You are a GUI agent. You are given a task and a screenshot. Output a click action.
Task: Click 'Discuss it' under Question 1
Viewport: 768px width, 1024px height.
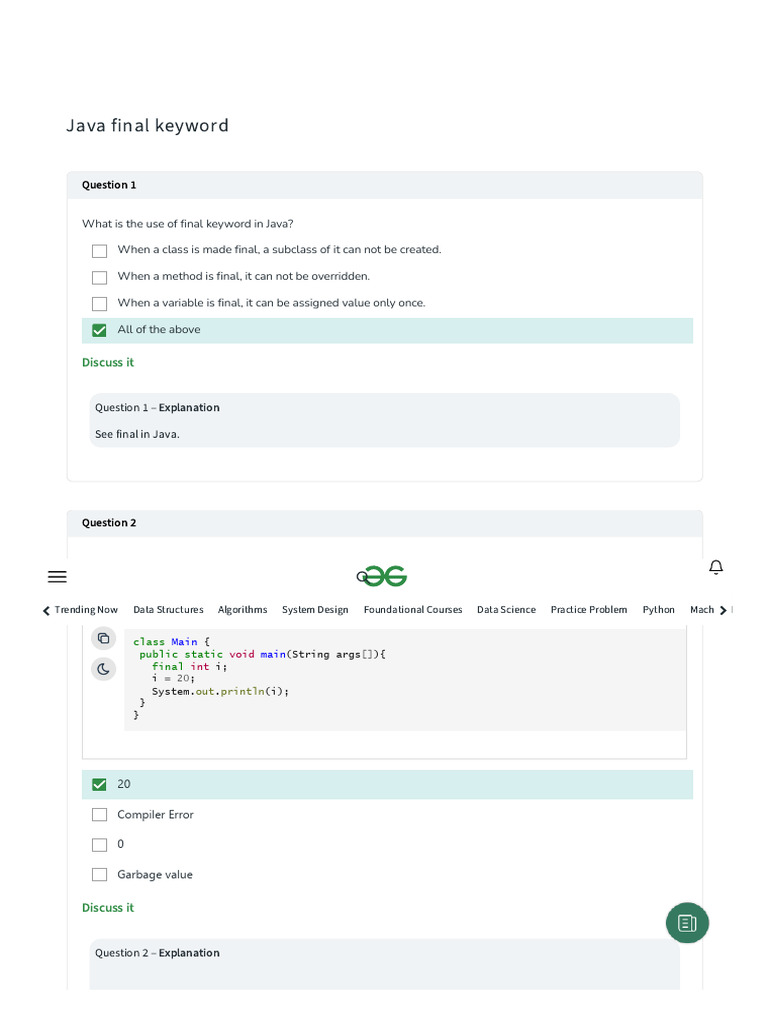108,363
